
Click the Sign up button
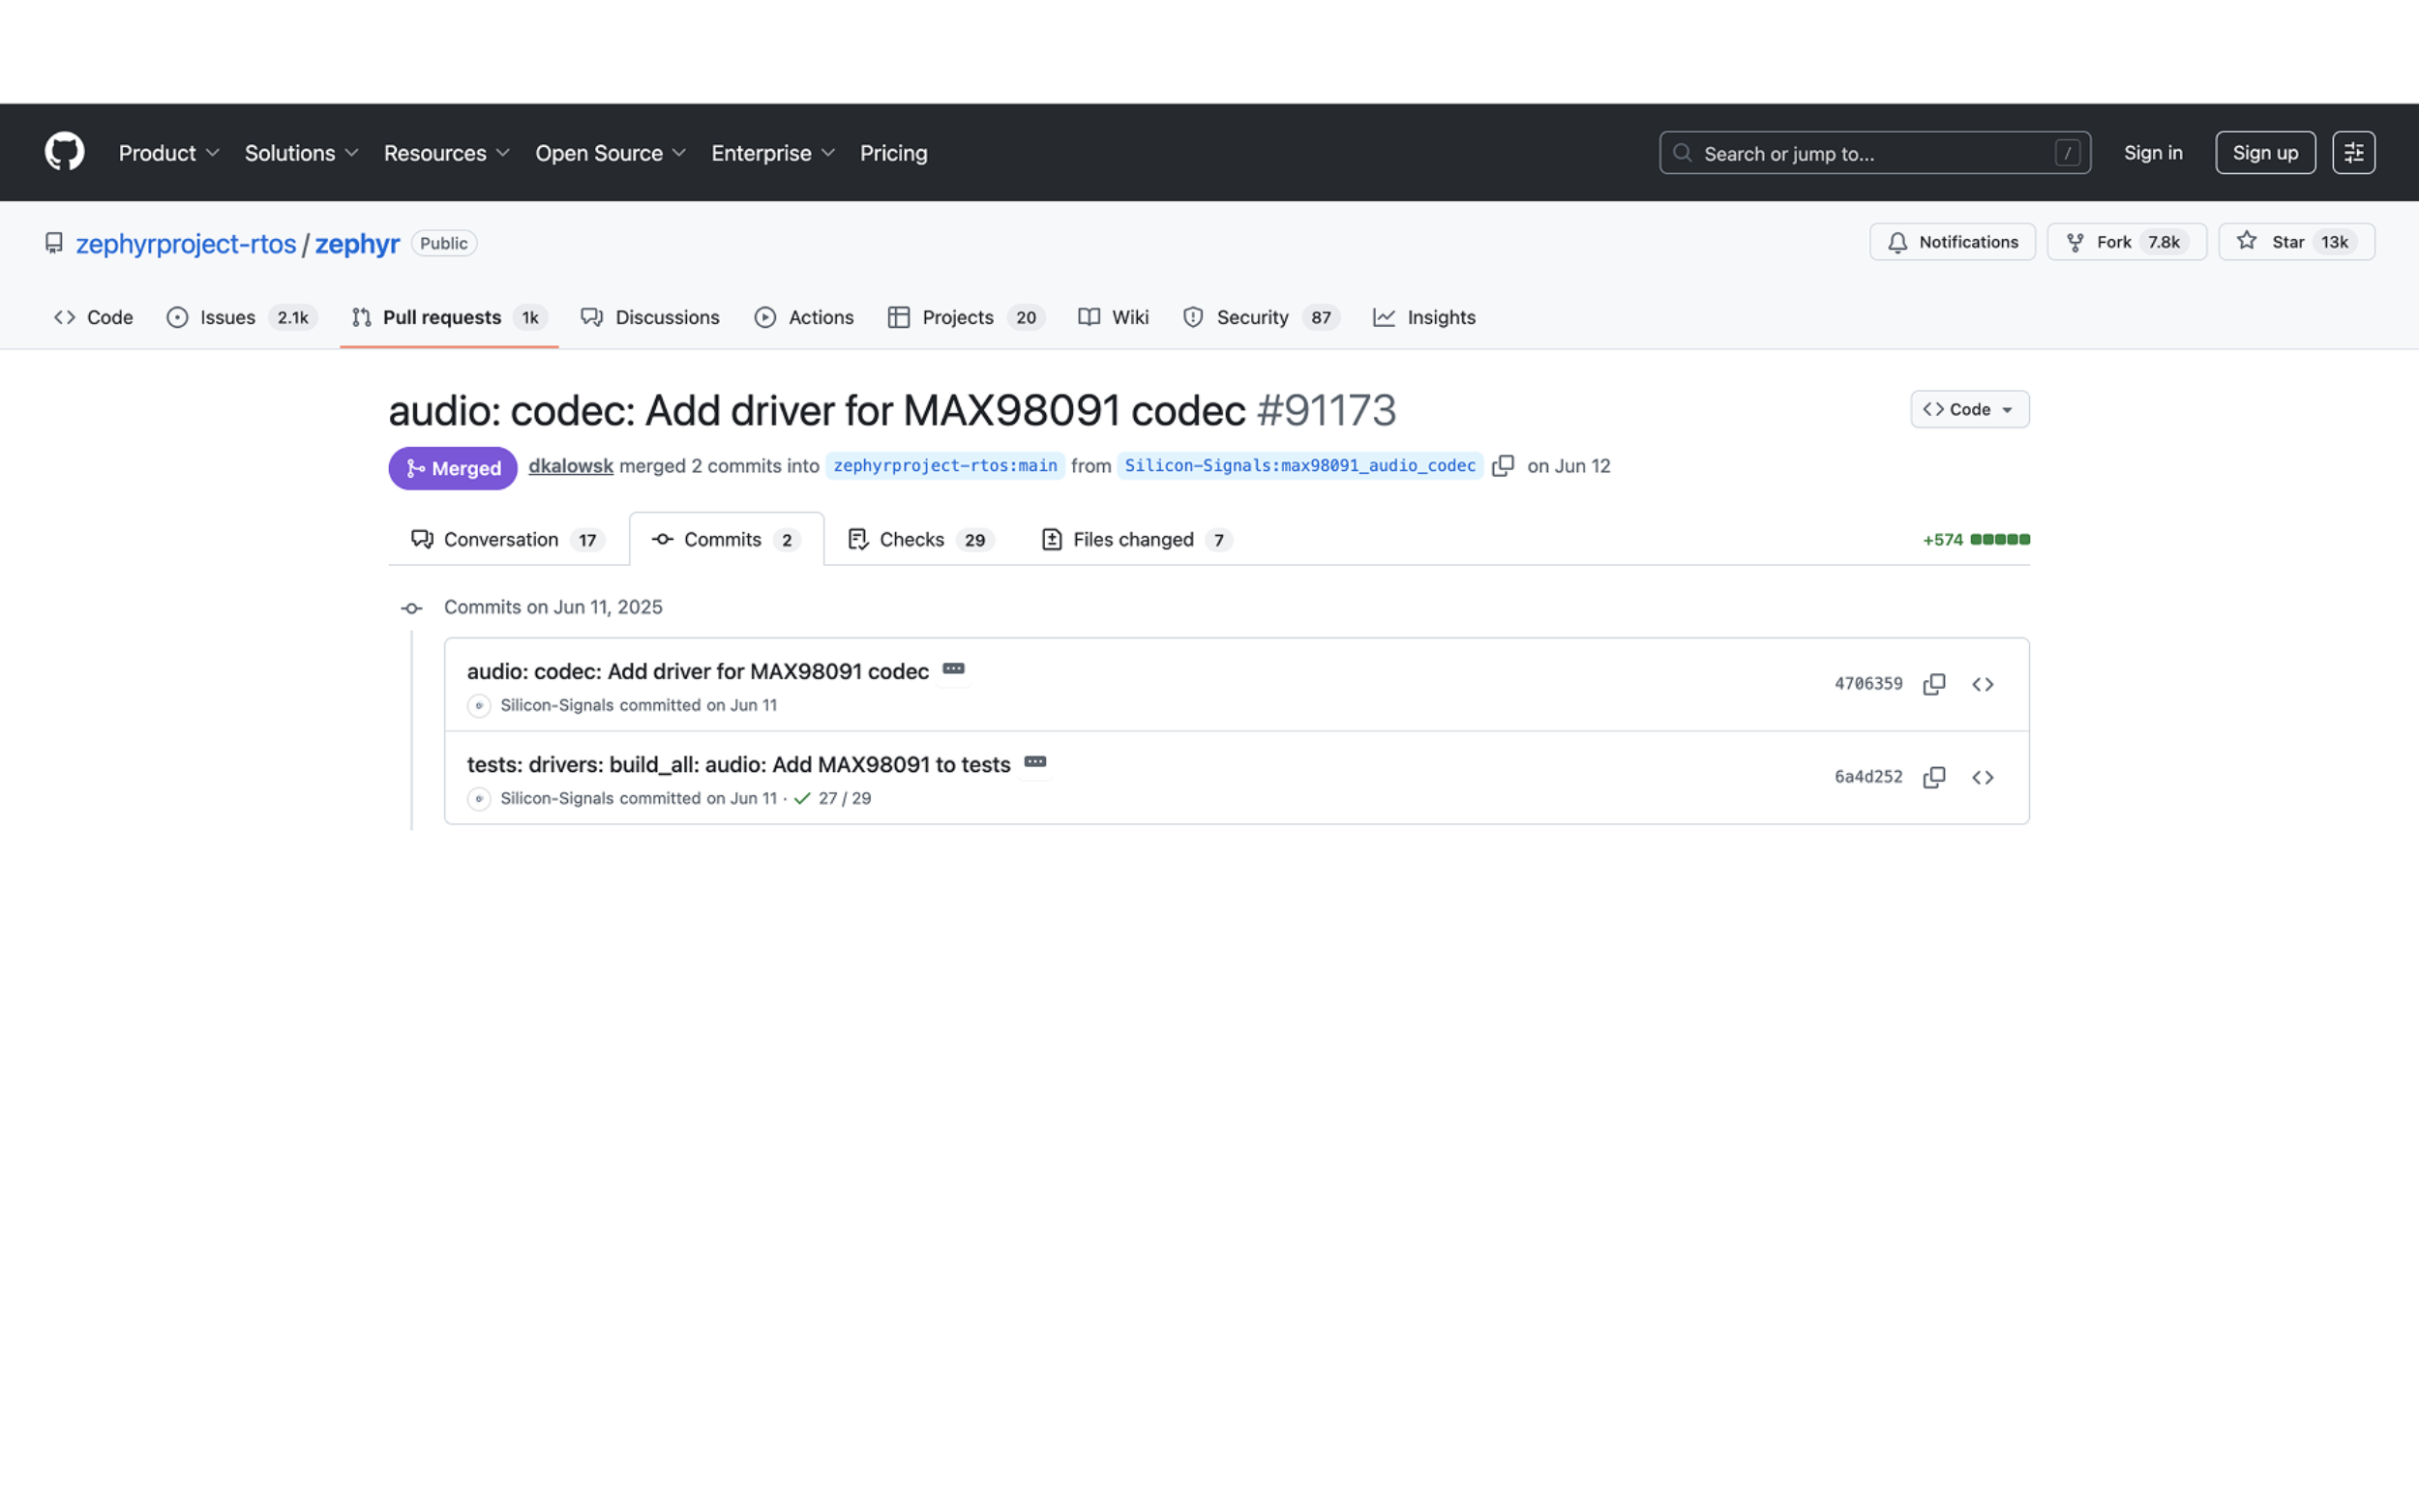click(x=2264, y=153)
